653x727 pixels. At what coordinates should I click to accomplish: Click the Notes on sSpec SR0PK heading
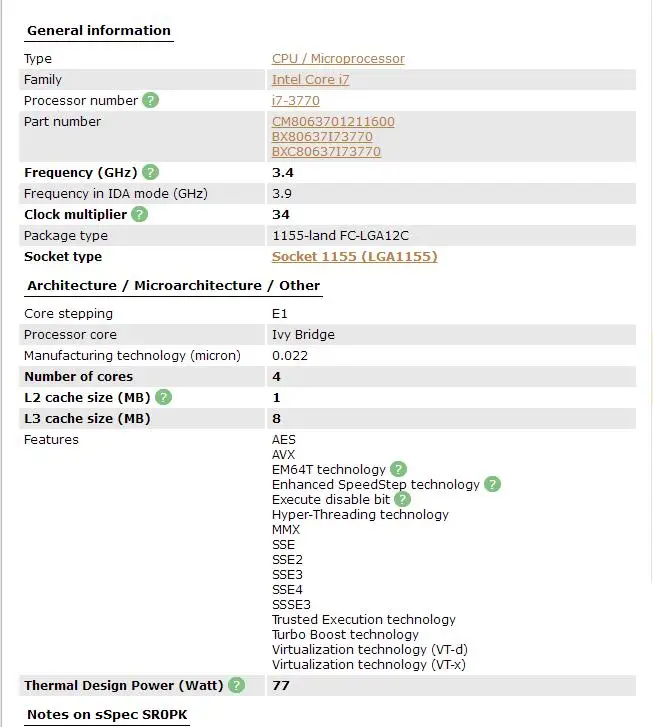(x=107, y=714)
